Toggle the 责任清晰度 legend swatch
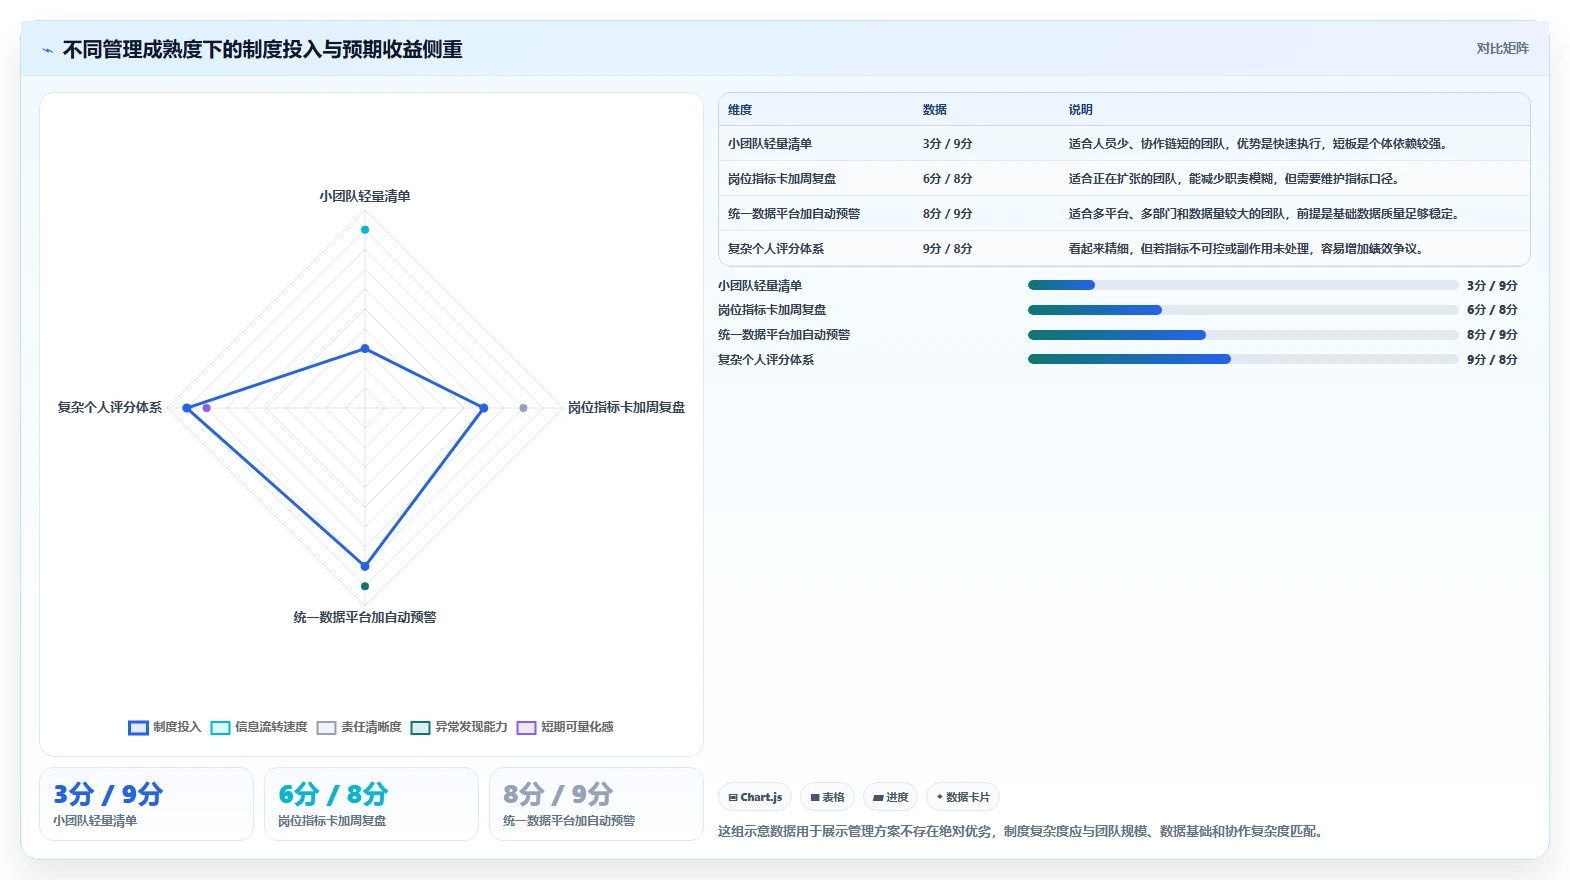The image size is (1570, 880). [326, 728]
